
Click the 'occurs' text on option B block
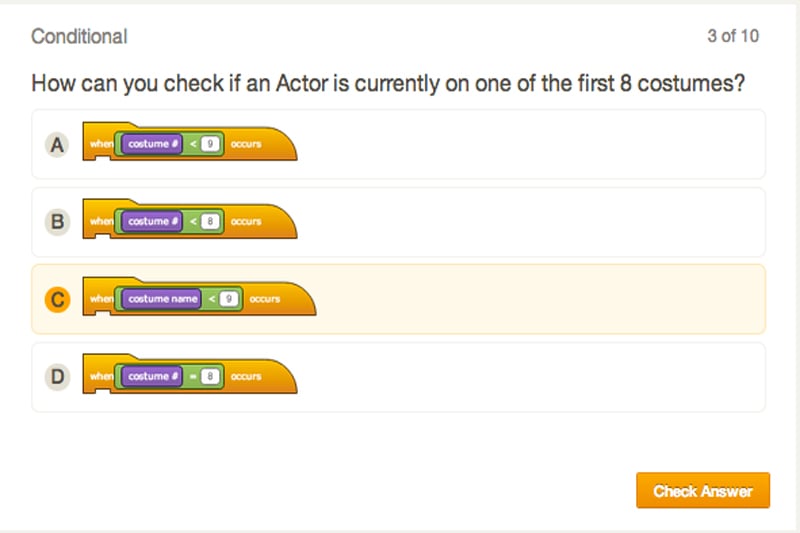[246, 221]
